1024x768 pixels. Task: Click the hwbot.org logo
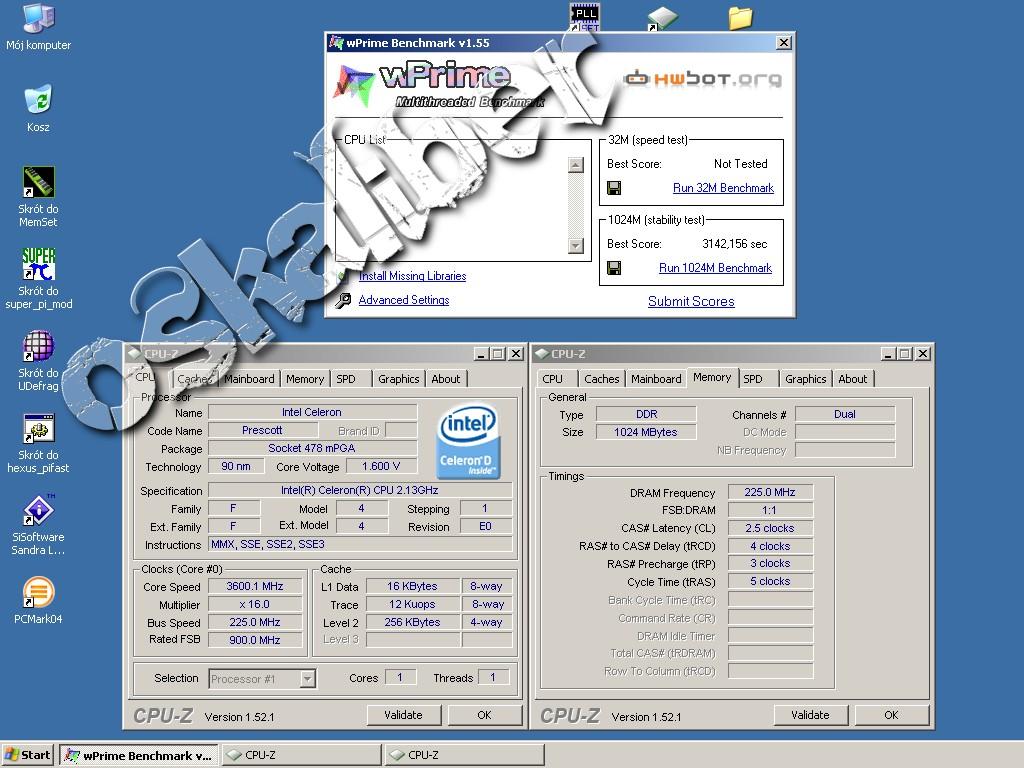point(703,79)
